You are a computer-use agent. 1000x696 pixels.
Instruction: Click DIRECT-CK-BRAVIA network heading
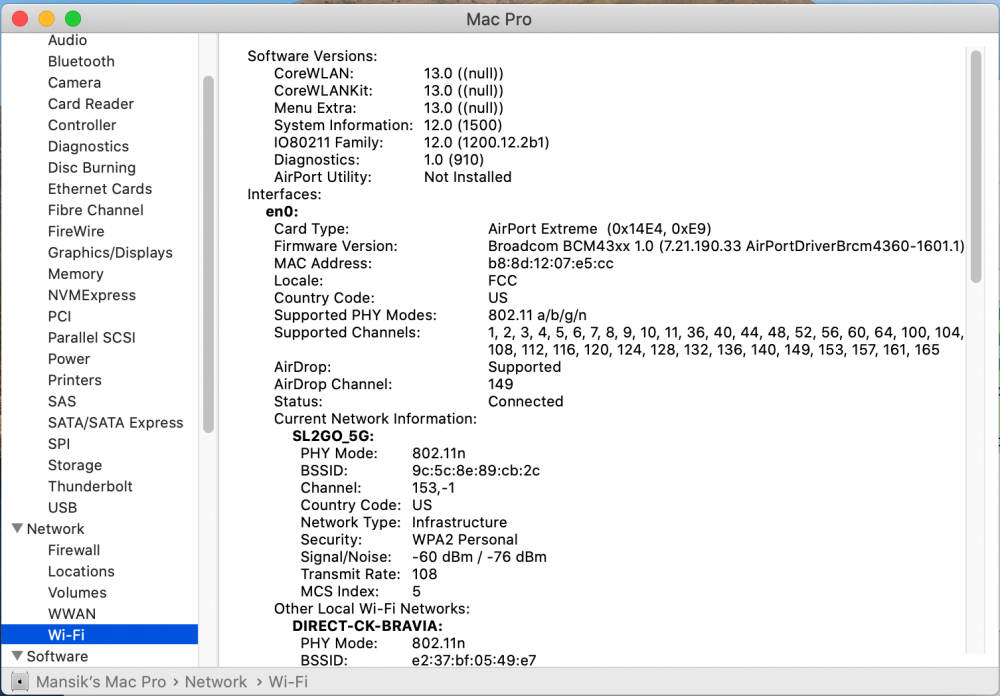367,626
